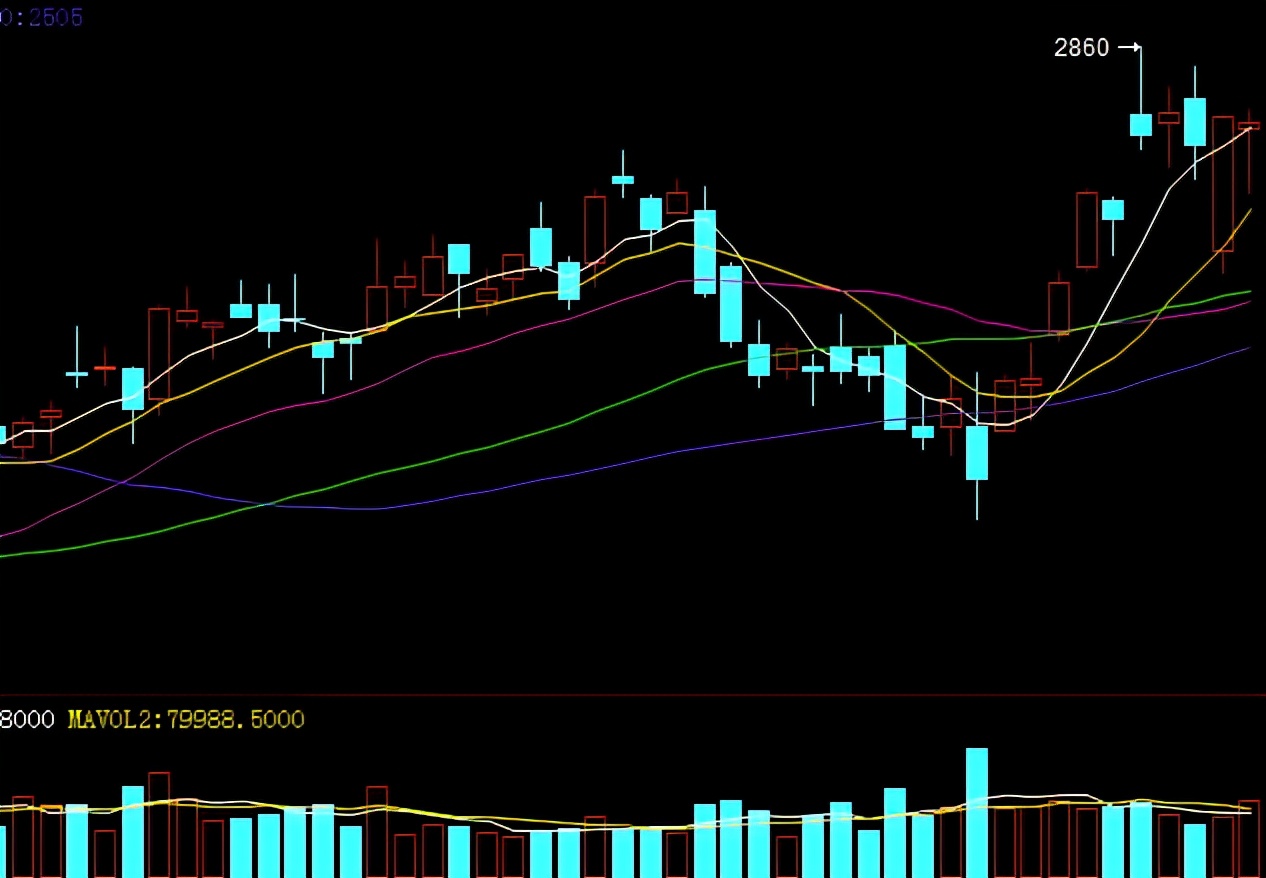This screenshot has height=878, width=1266.
Task: Select the large hollow red candlestick at far right
Action: (x=1222, y=184)
